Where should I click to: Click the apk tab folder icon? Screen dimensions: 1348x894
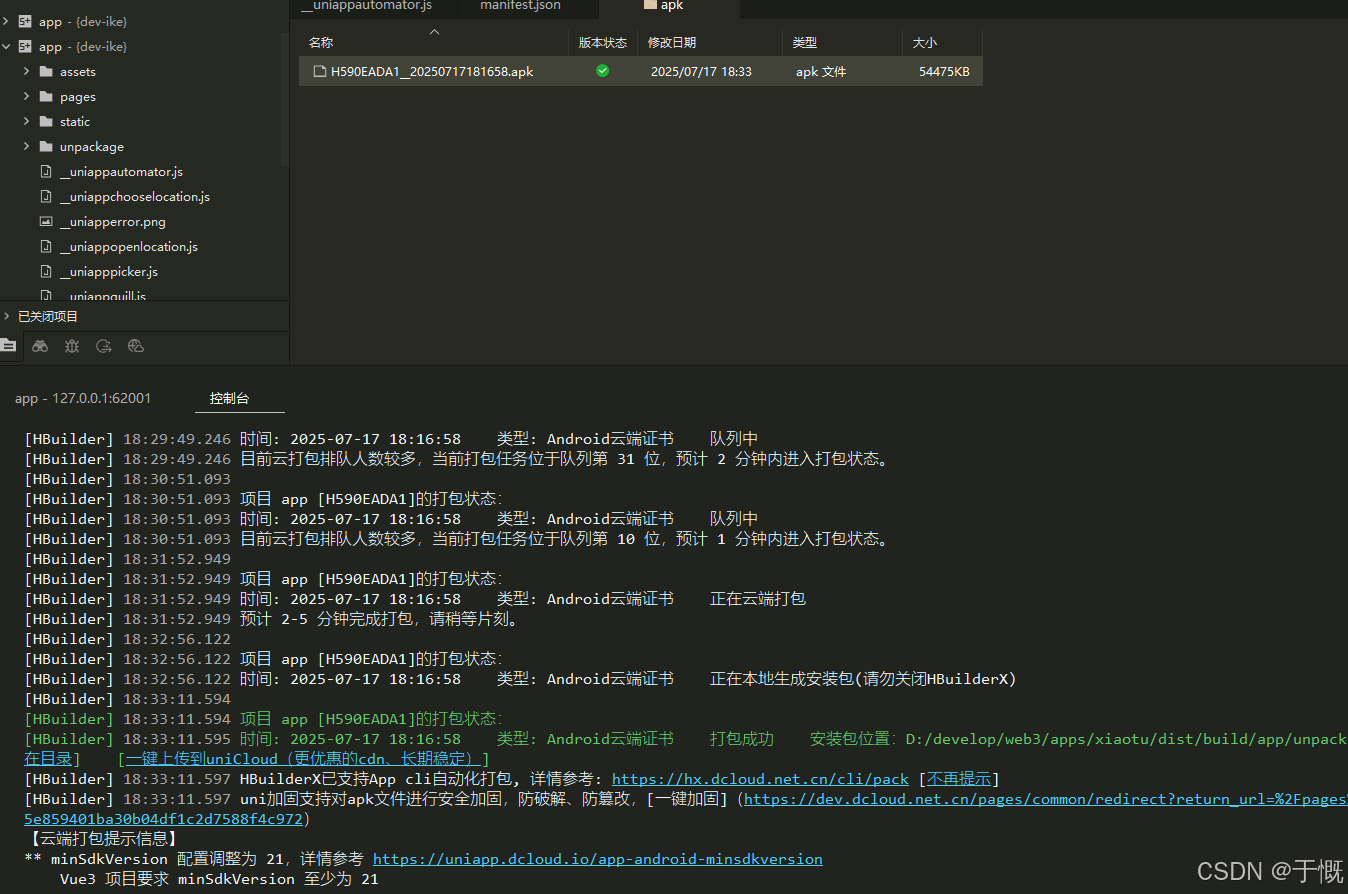pos(650,5)
